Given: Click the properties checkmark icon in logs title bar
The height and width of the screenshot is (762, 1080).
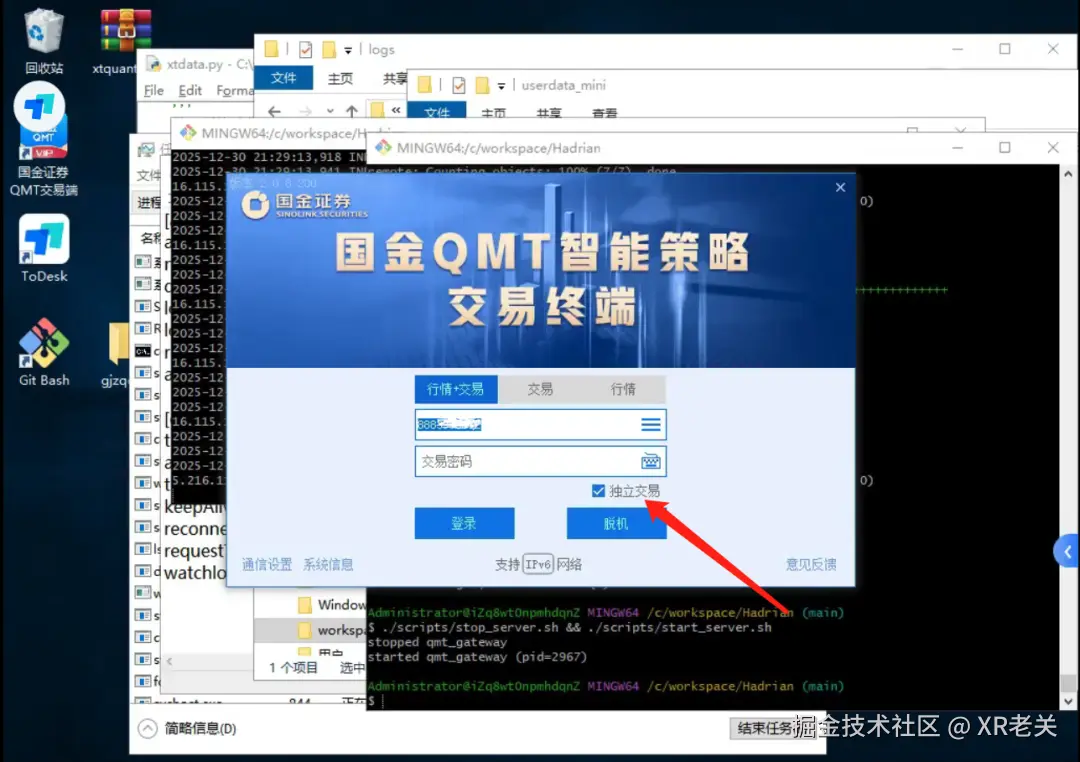Looking at the screenshot, I should [x=306, y=50].
